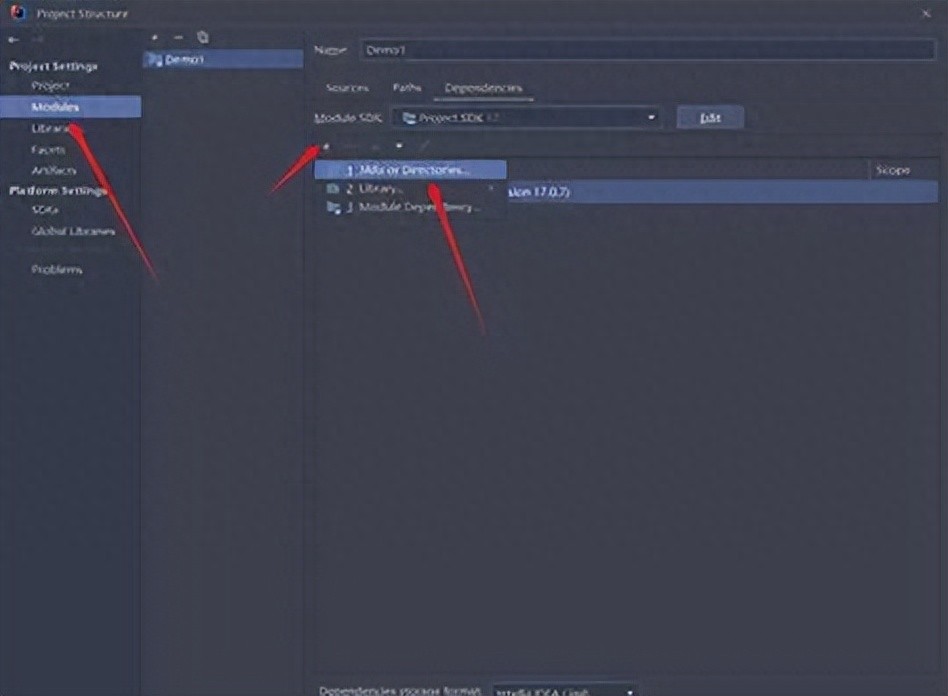Open Modules under Project Settings

point(70,107)
